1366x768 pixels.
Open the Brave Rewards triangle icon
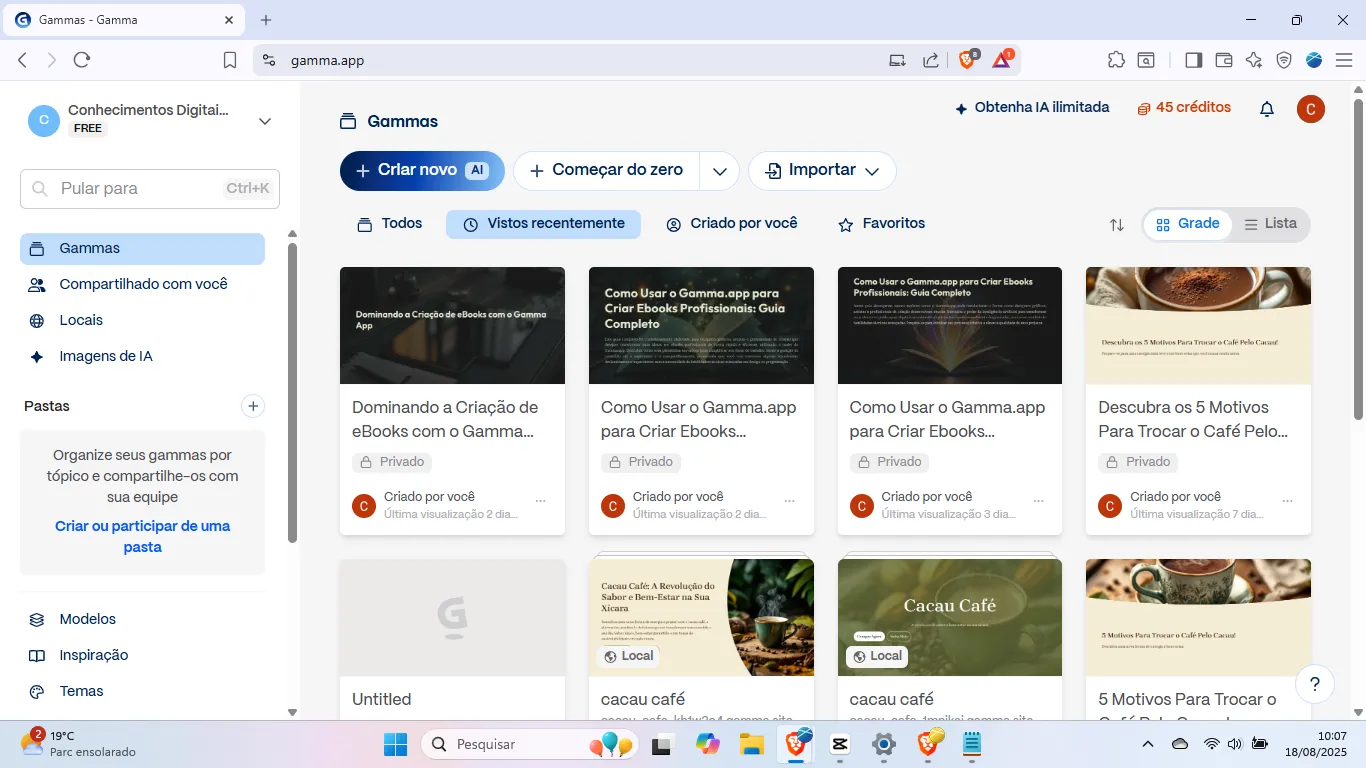(x=1002, y=60)
